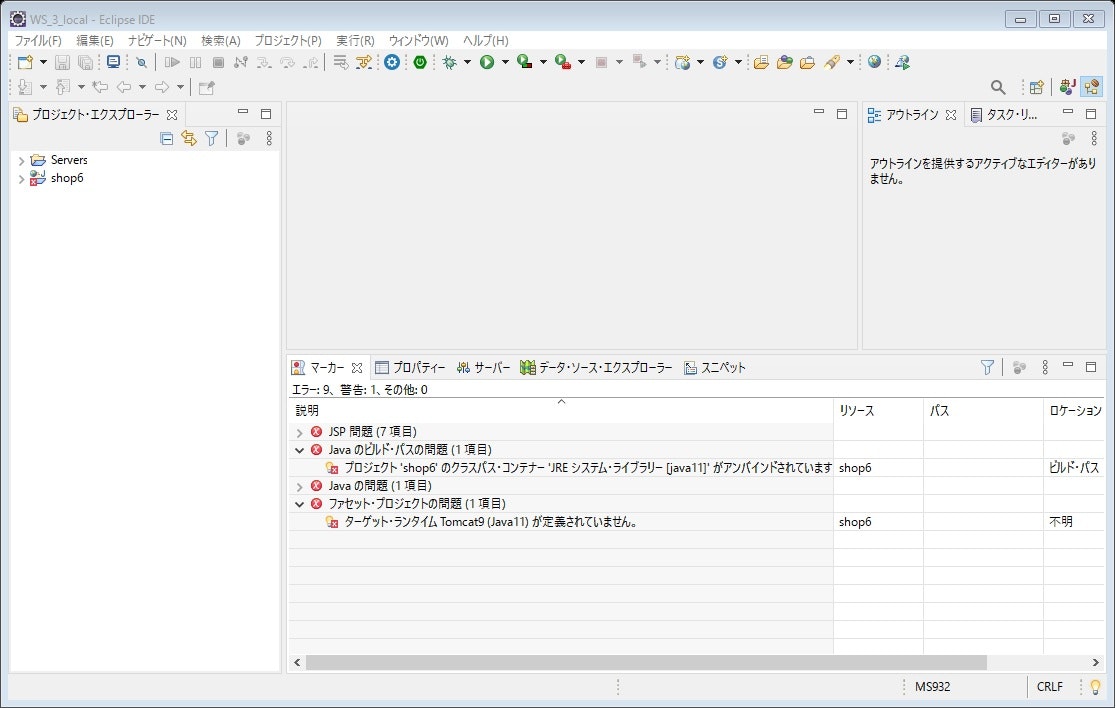
Task: Click the Step Into icon
Action: (264, 63)
